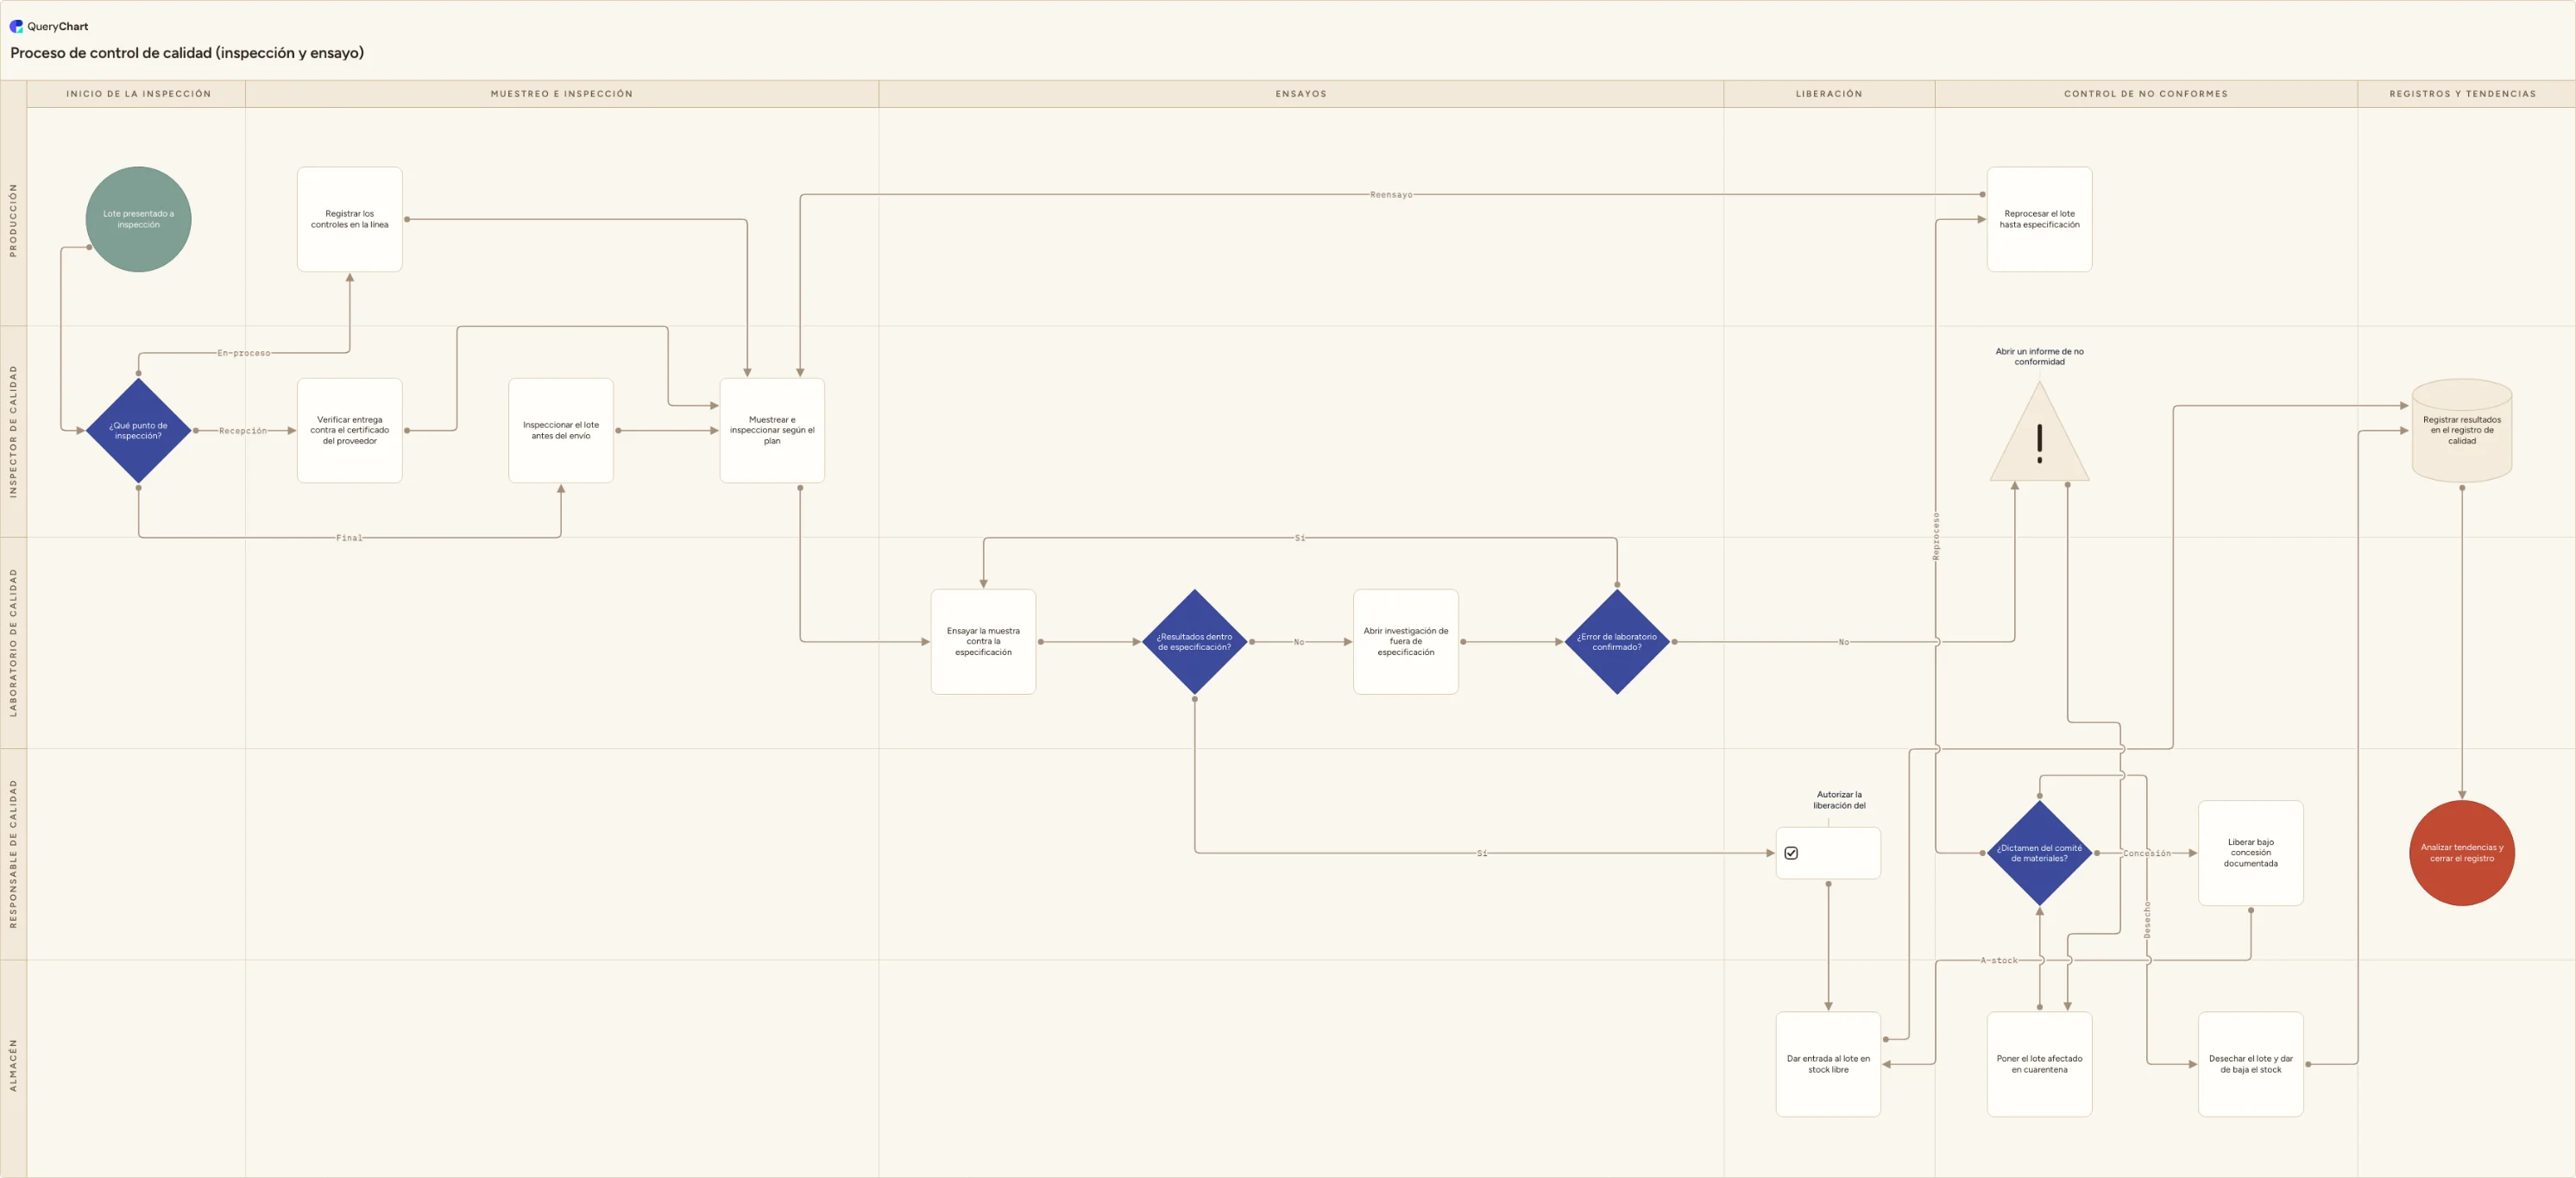This screenshot has width=2576, height=1178.
Task: Select the '¿Resultados dentro de especificación?' diamond
Action: tap(1194, 642)
